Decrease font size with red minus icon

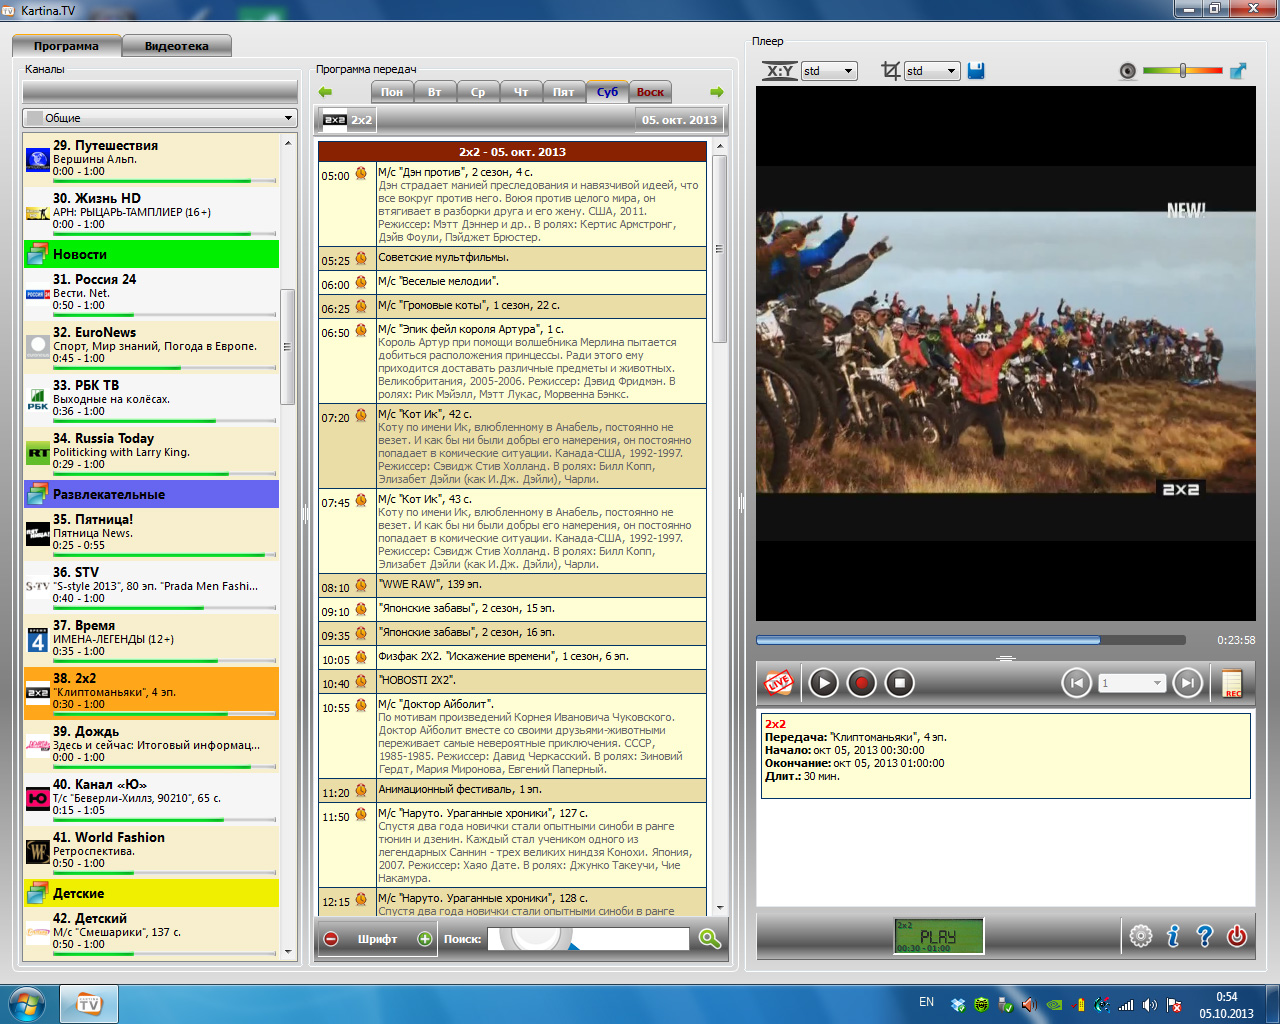(x=331, y=939)
